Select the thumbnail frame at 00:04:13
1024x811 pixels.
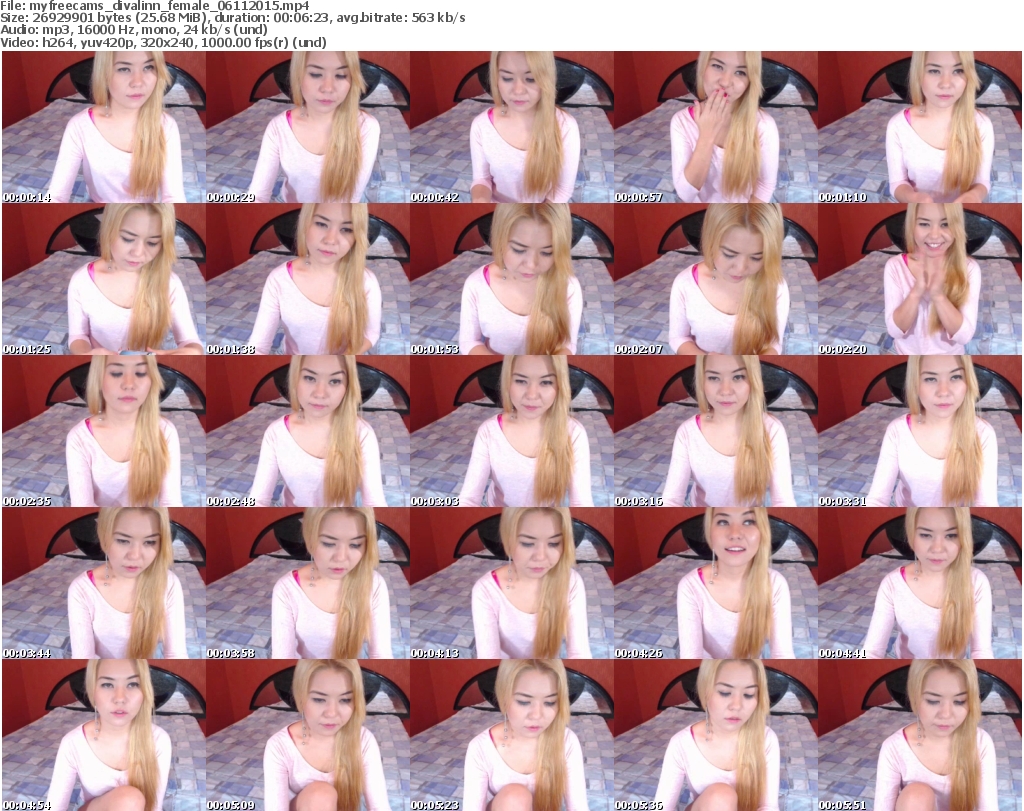[x=512, y=582]
